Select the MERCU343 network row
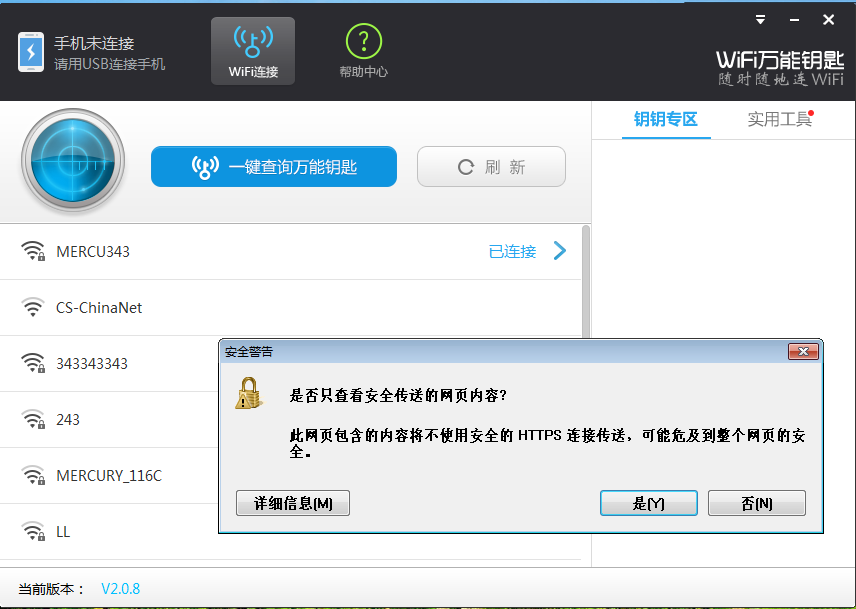The width and height of the screenshot is (856, 609). [290, 252]
